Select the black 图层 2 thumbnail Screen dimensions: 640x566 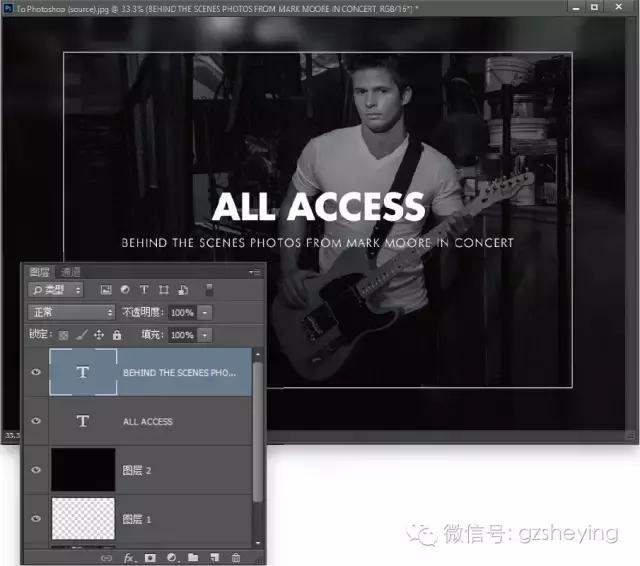[83, 470]
